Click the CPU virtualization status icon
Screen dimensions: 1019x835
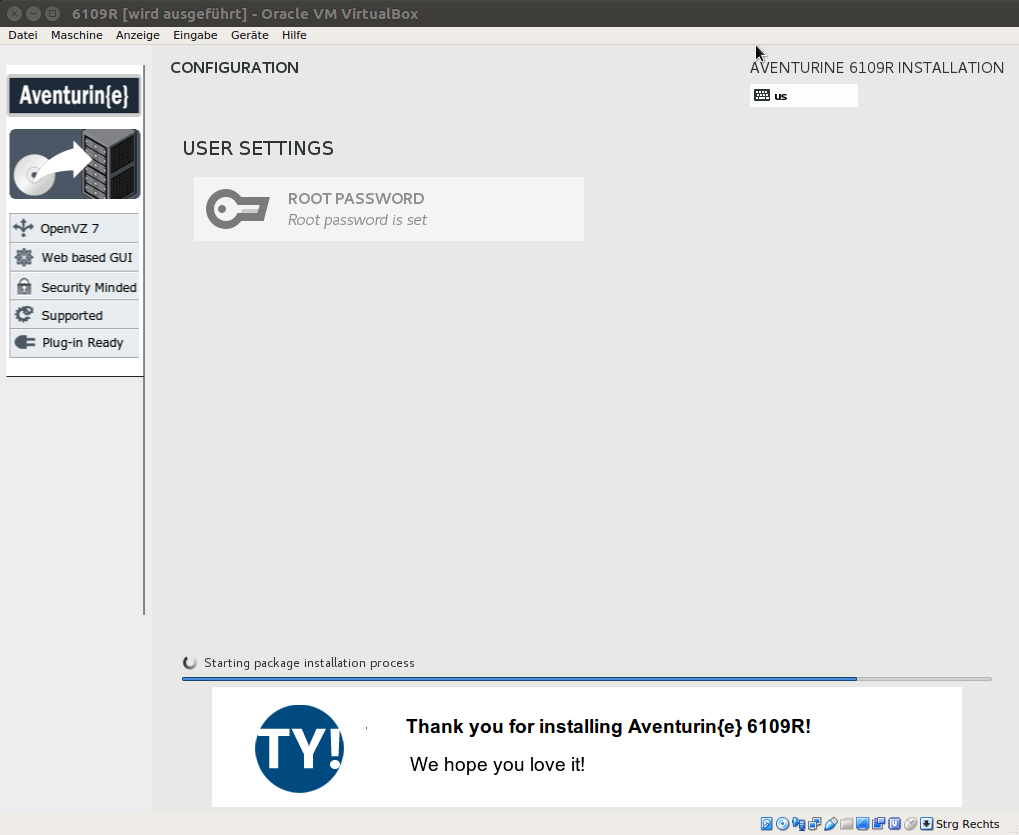point(894,824)
